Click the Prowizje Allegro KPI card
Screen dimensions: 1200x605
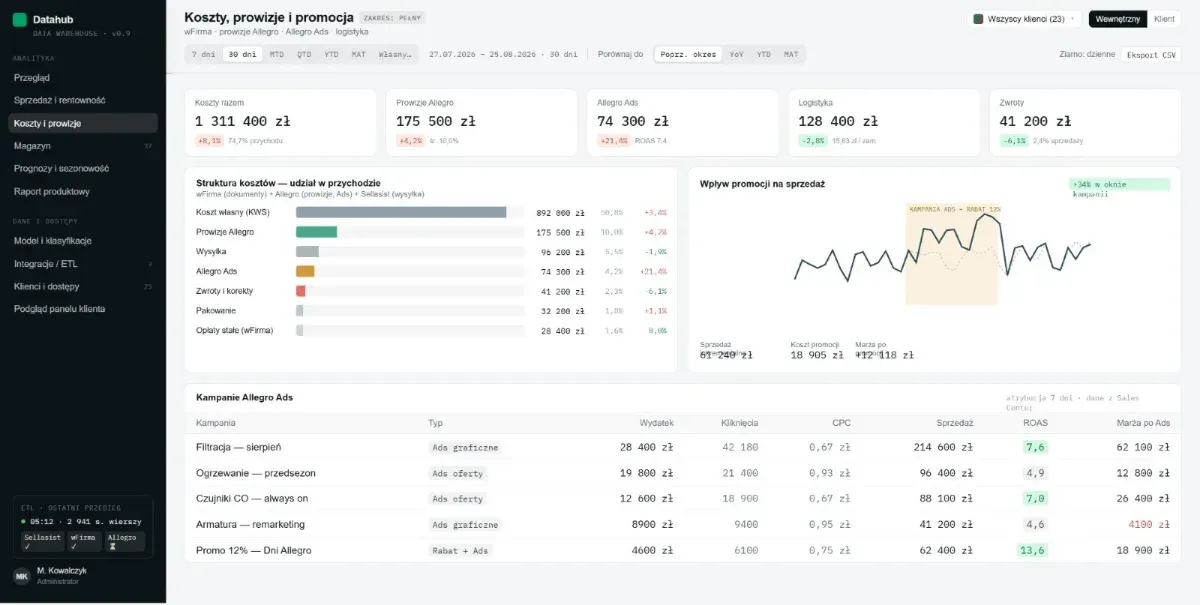pyautogui.click(x=481, y=123)
